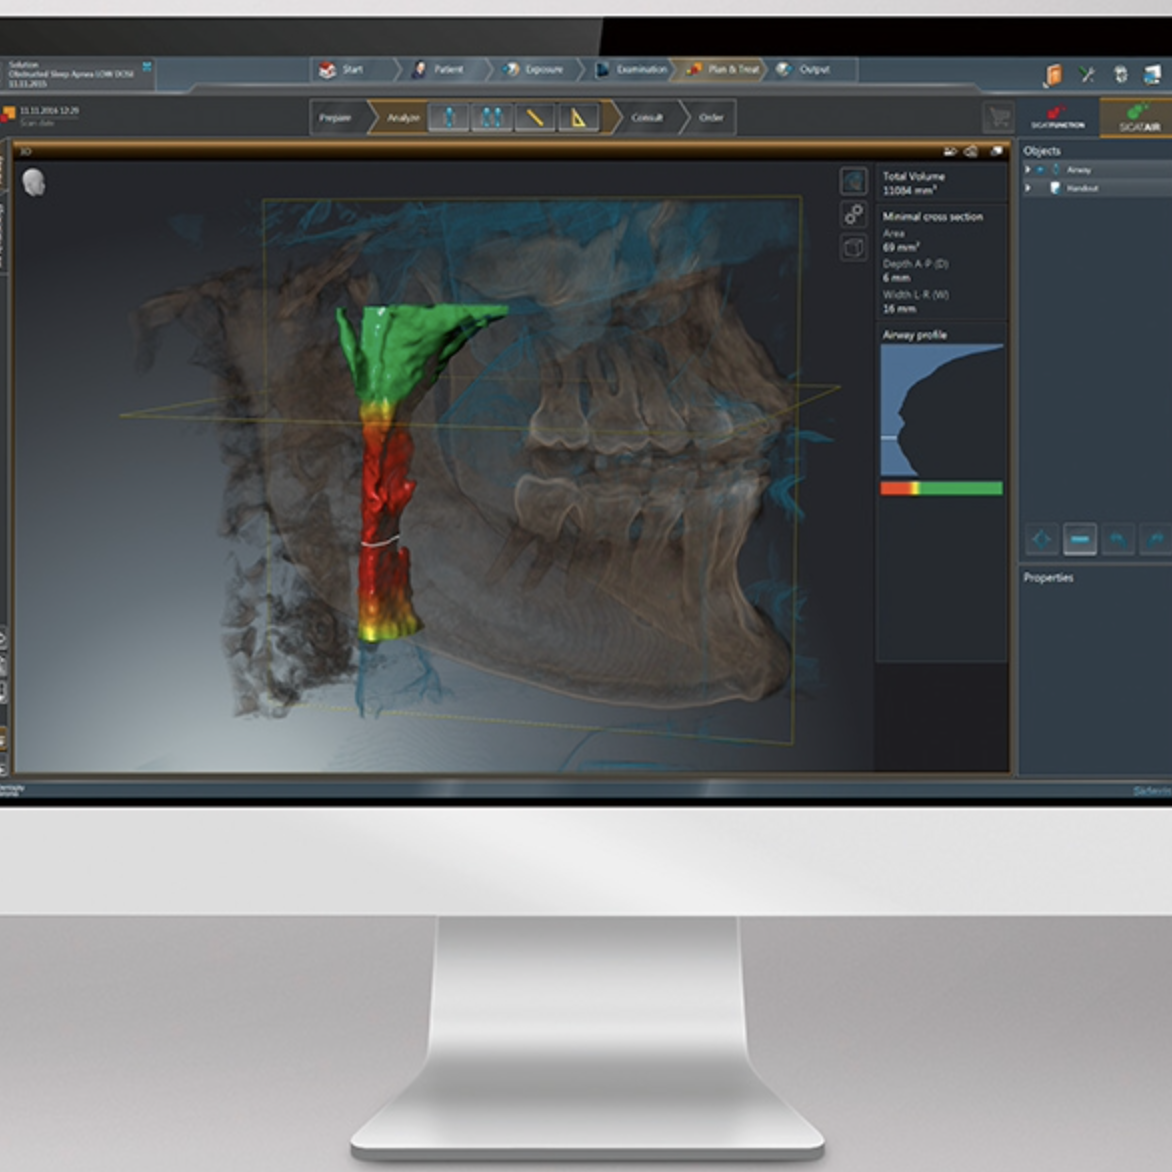
Task: Click the single blue figure tool in Analyze
Action: [x=449, y=118]
